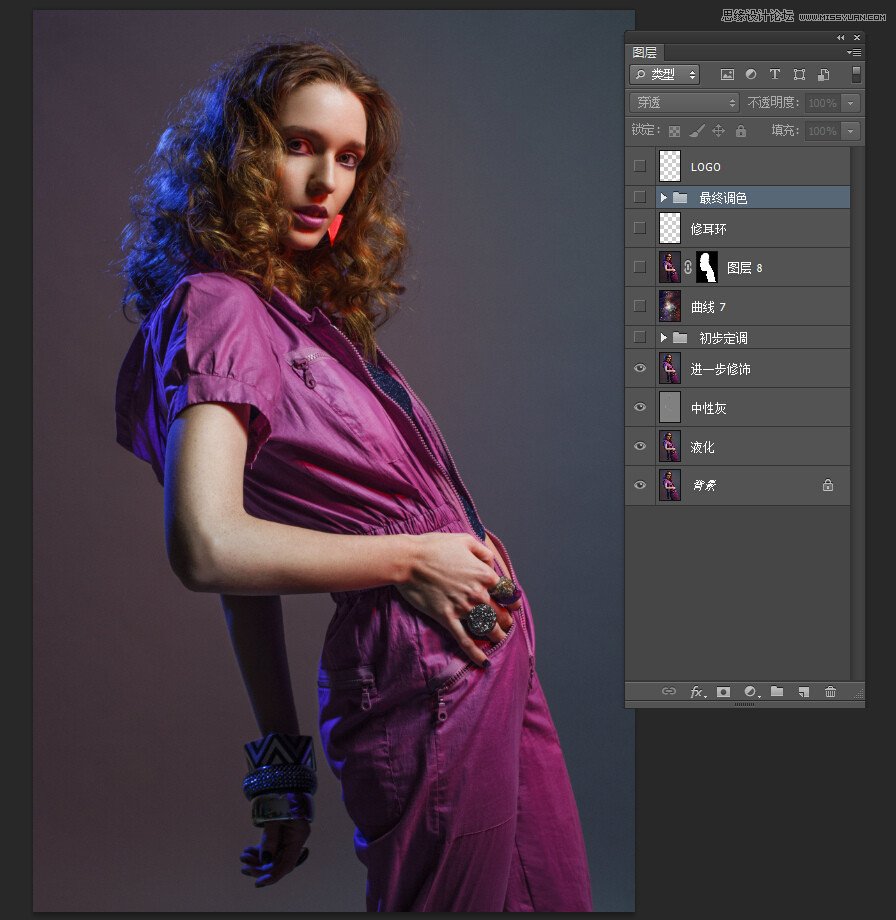The image size is (896, 920).
Task: Click the lock image pixels brush icon
Action: pyautogui.click(x=697, y=131)
